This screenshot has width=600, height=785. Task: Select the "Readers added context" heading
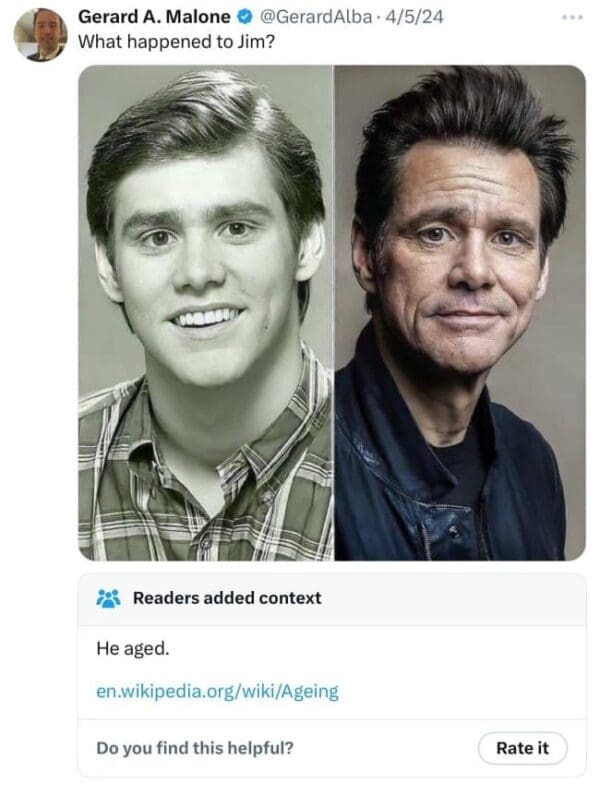coord(227,598)
